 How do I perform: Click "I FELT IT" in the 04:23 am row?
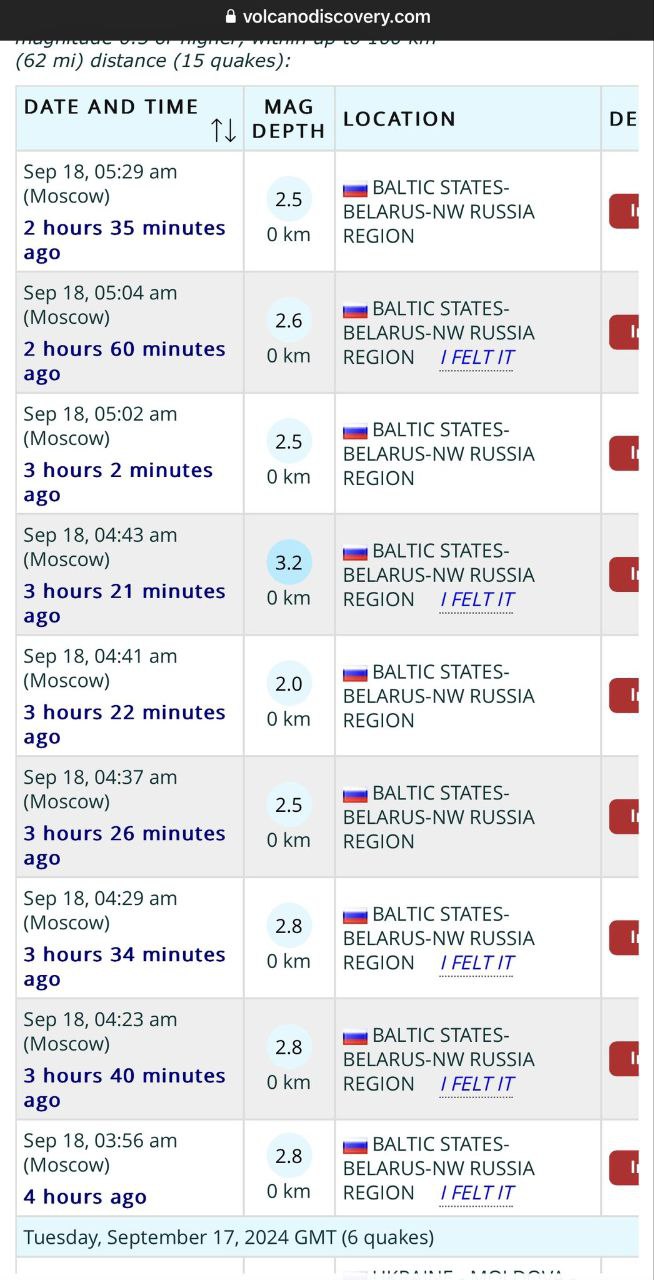[x=476, y=1084]
